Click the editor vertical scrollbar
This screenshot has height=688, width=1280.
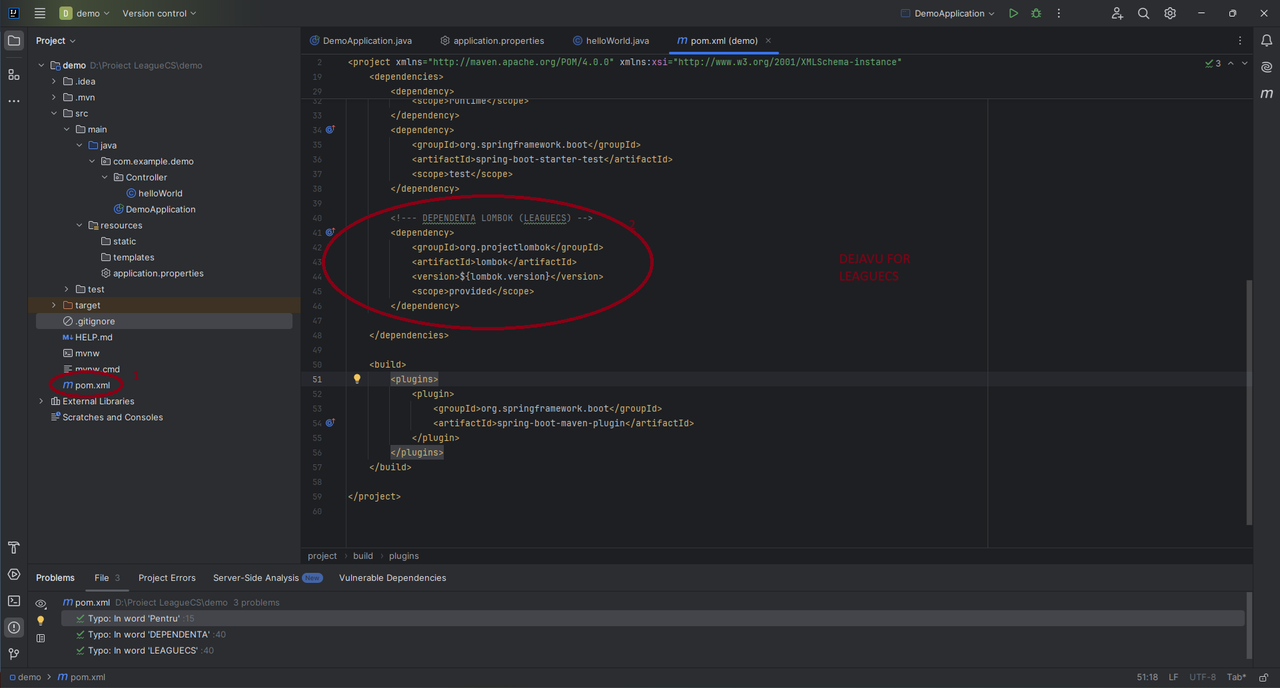click(x=1248, y=402)
